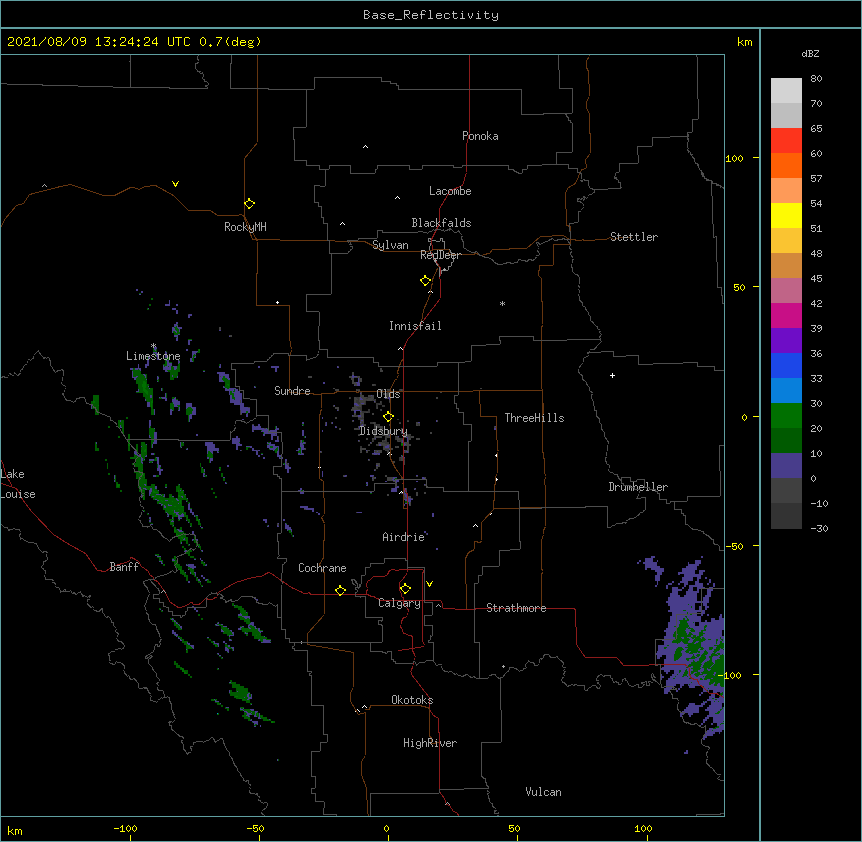Viewport: 862px width, 842px height.
Task: Click the Vulcan town label
Action: (x=543, y=792)
